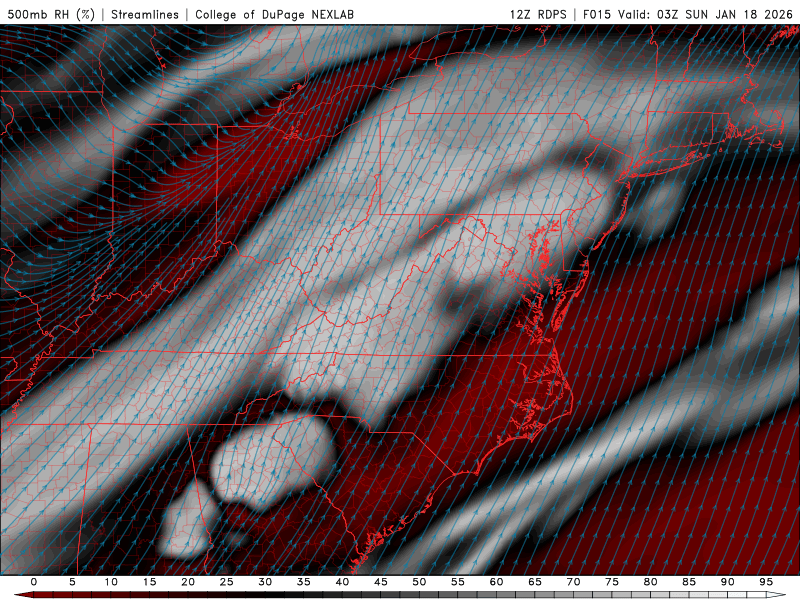This screenshot has width=800, height=600.
Task: Click the colorbar label "35"
Action: 304,582
